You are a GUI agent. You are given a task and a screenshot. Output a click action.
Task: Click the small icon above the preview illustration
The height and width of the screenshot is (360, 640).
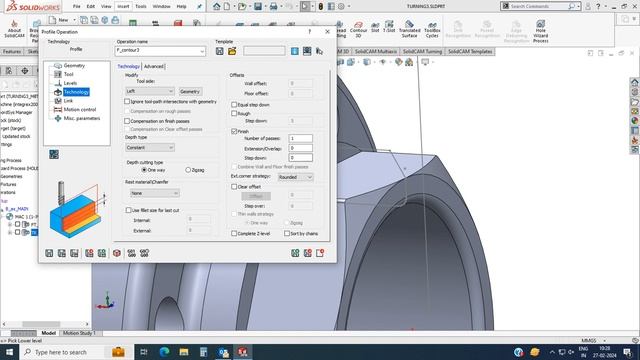pos(54,154)
